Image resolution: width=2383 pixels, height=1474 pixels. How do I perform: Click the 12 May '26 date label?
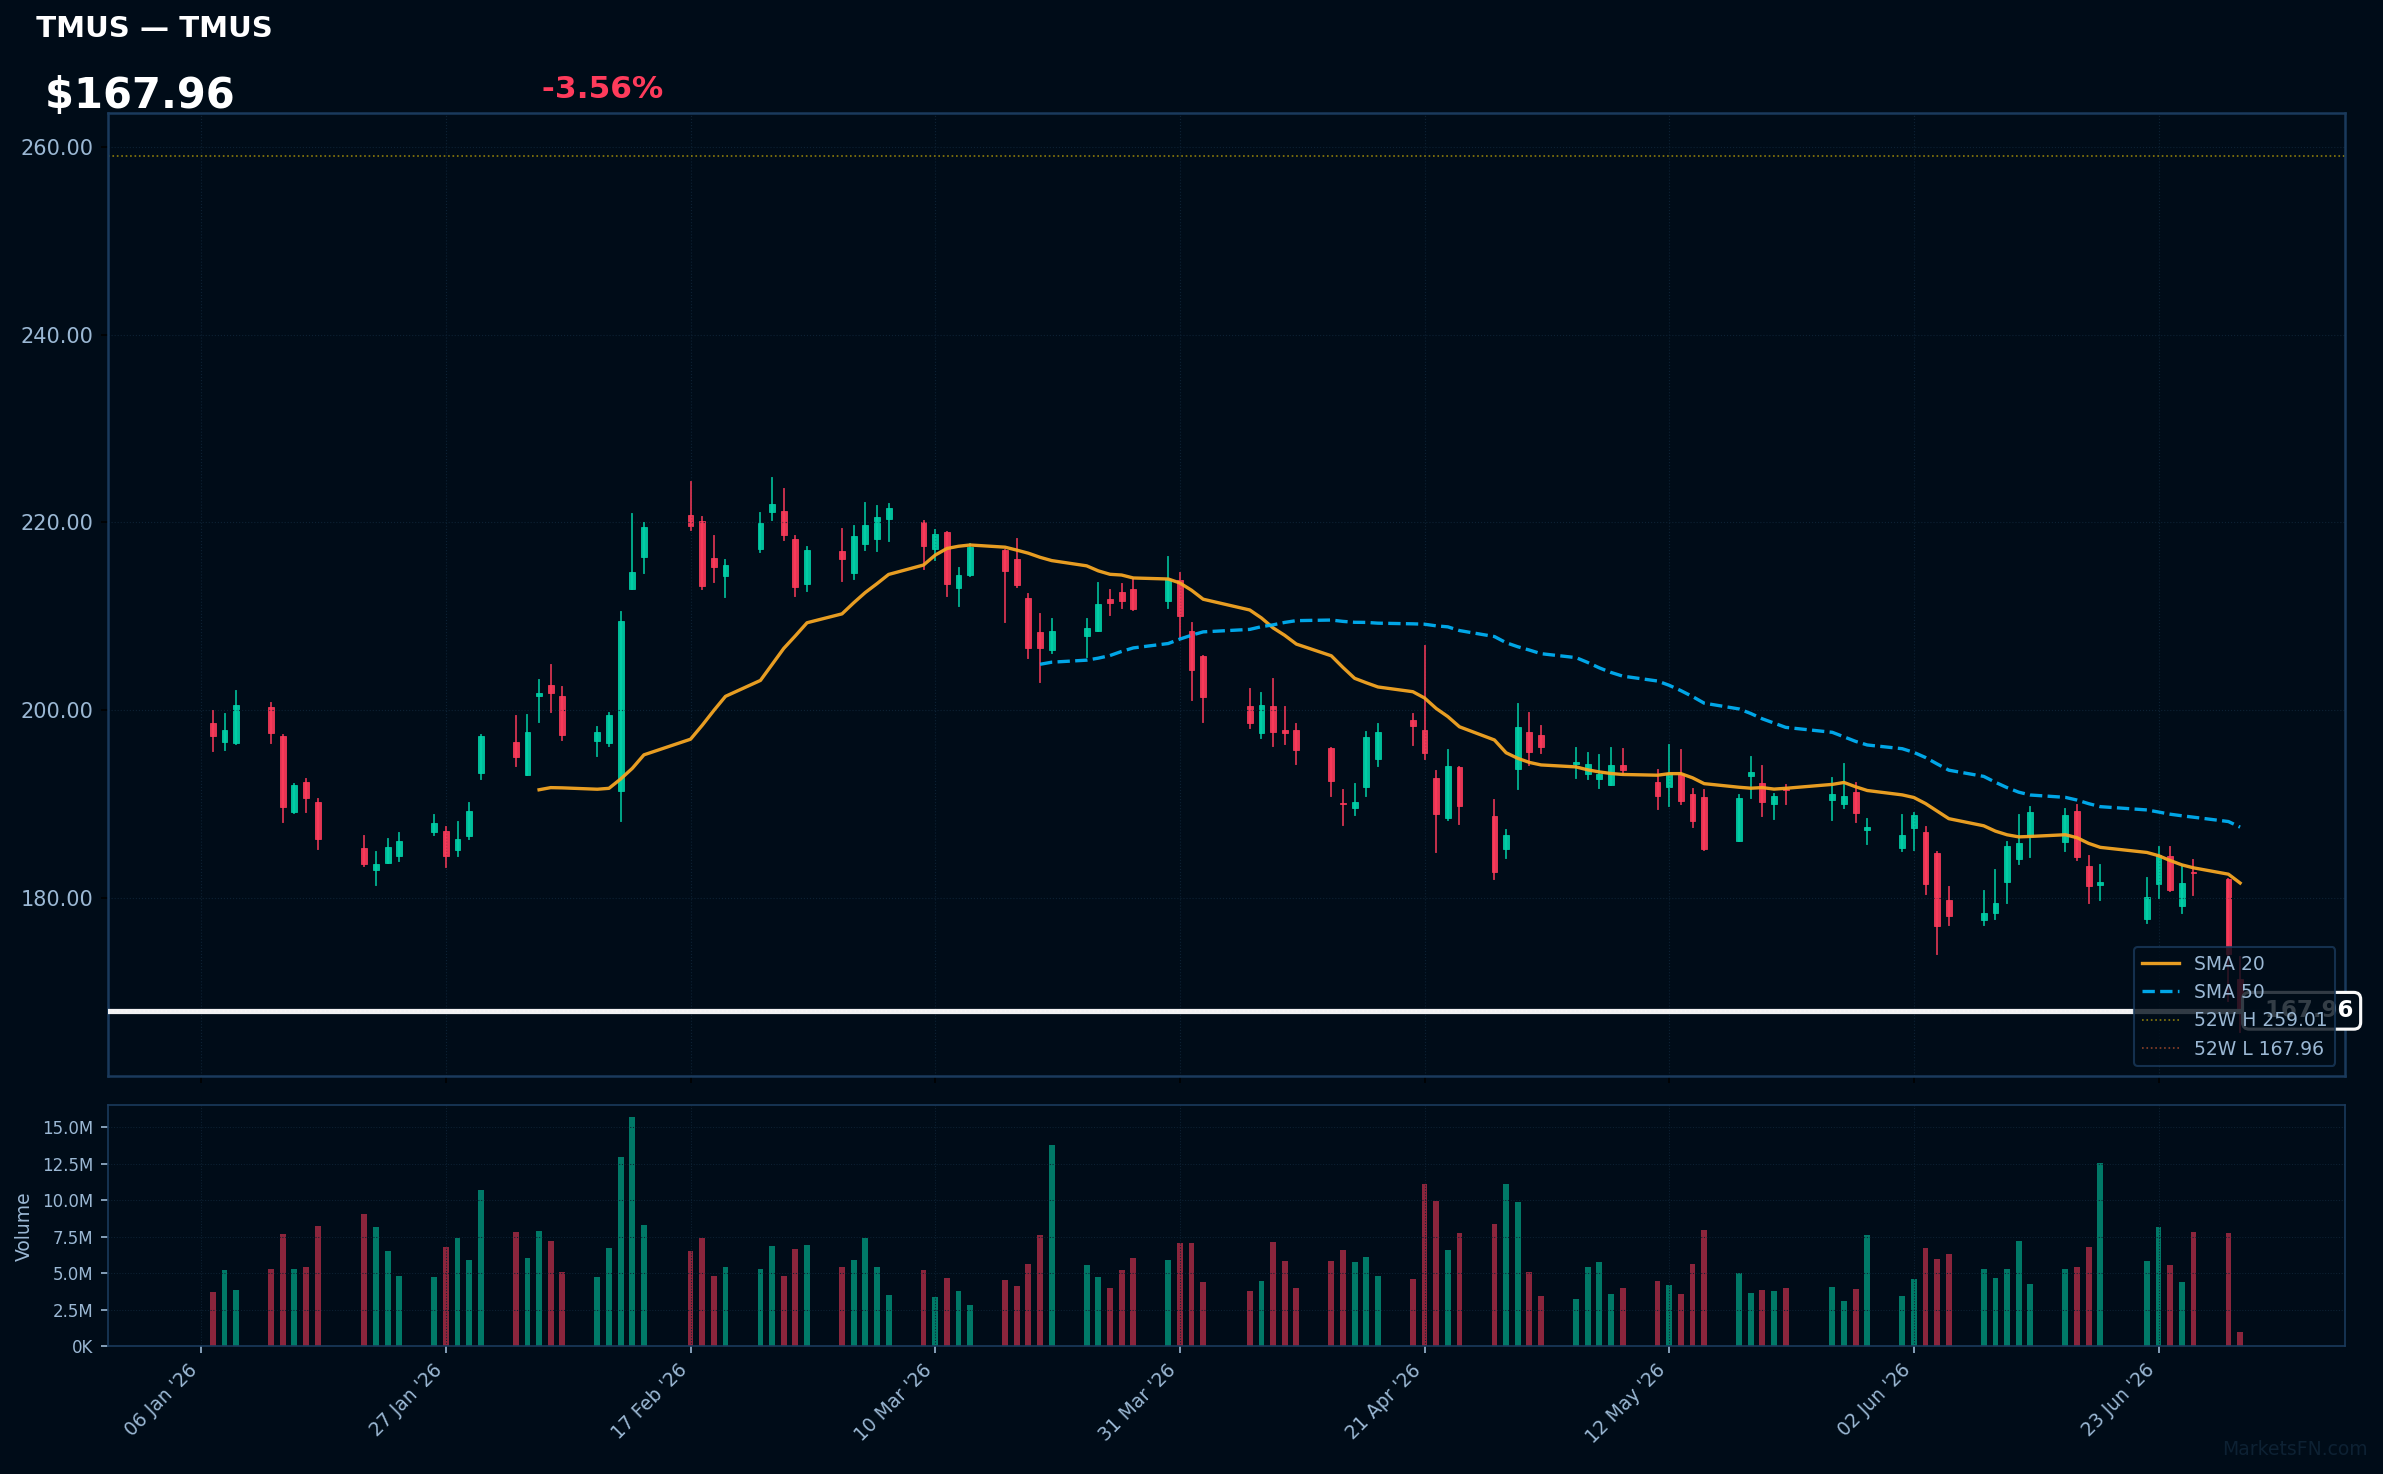tap(1625, 1402)
